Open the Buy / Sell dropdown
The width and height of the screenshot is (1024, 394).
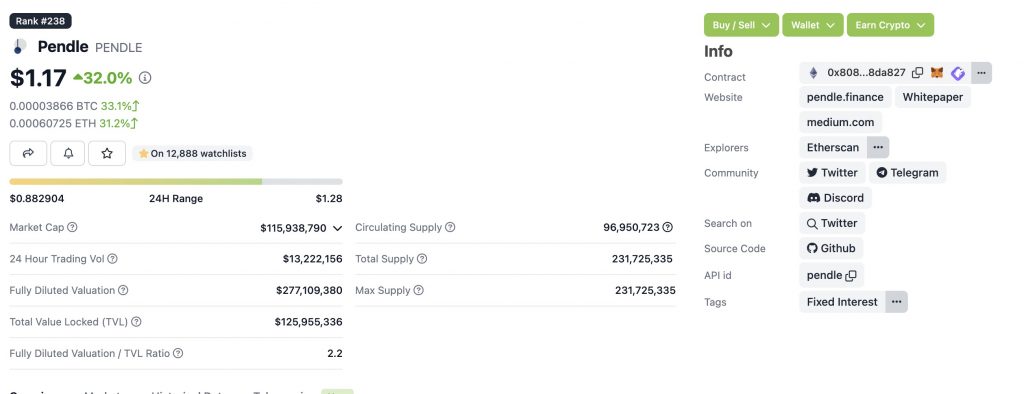(741, 25)
